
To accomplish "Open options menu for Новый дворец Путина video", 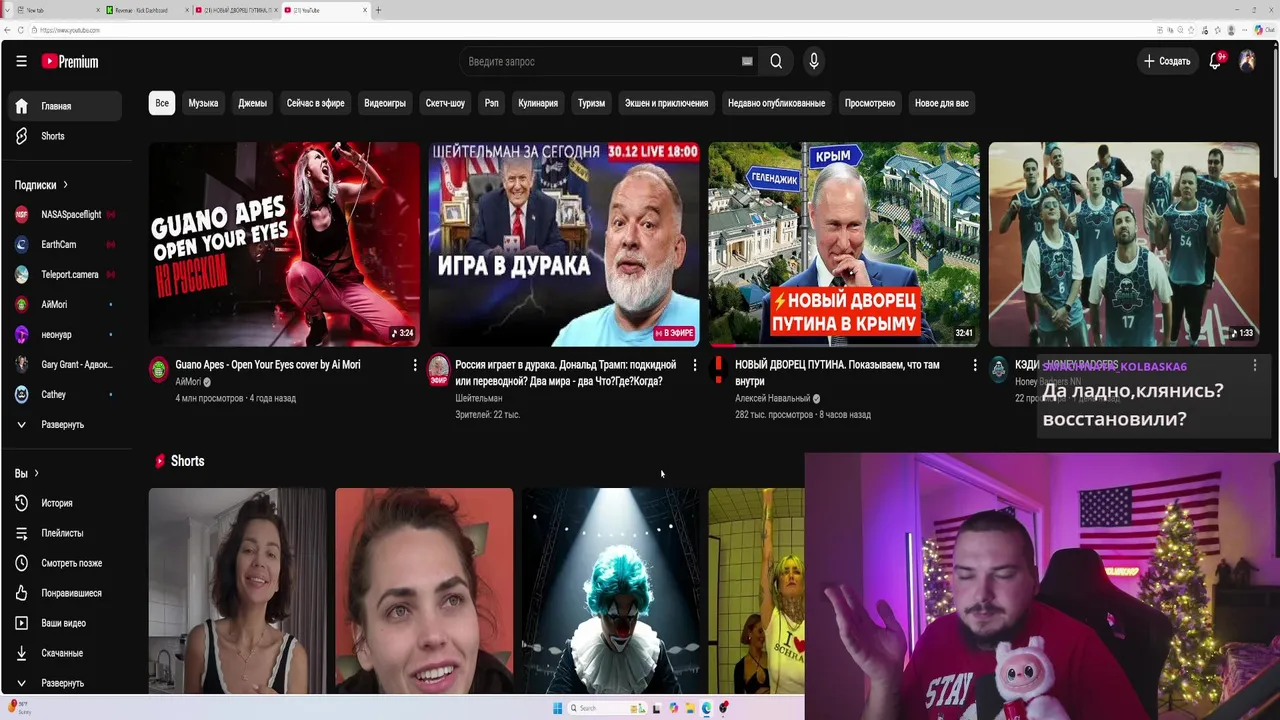I will tap(975, 366).
